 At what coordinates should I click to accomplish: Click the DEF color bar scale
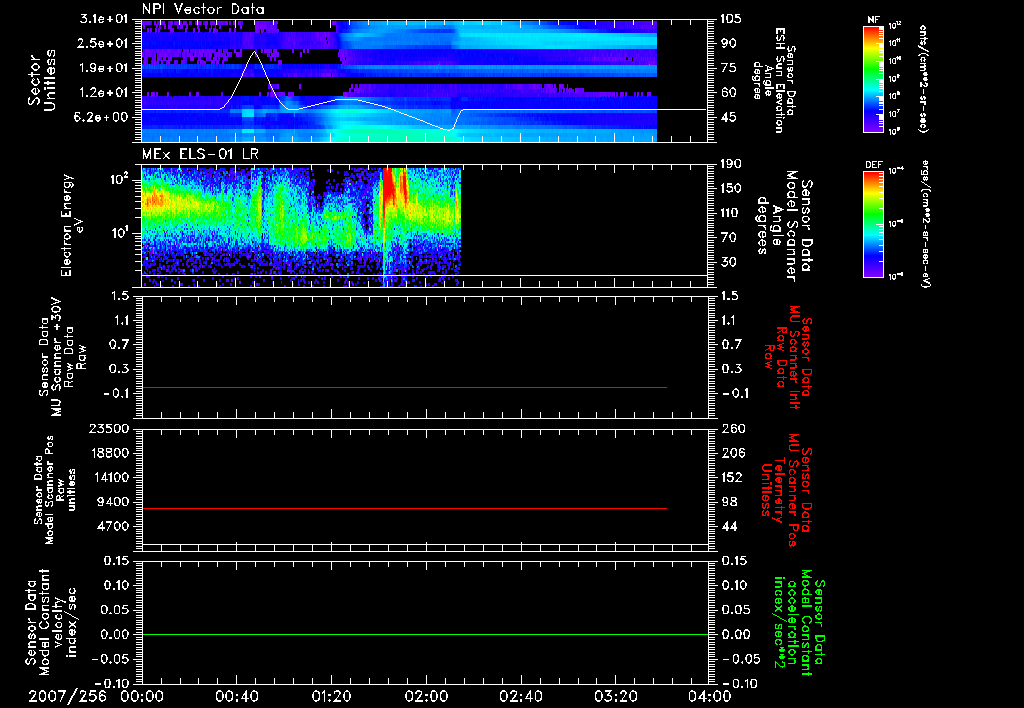click(873, 224)
